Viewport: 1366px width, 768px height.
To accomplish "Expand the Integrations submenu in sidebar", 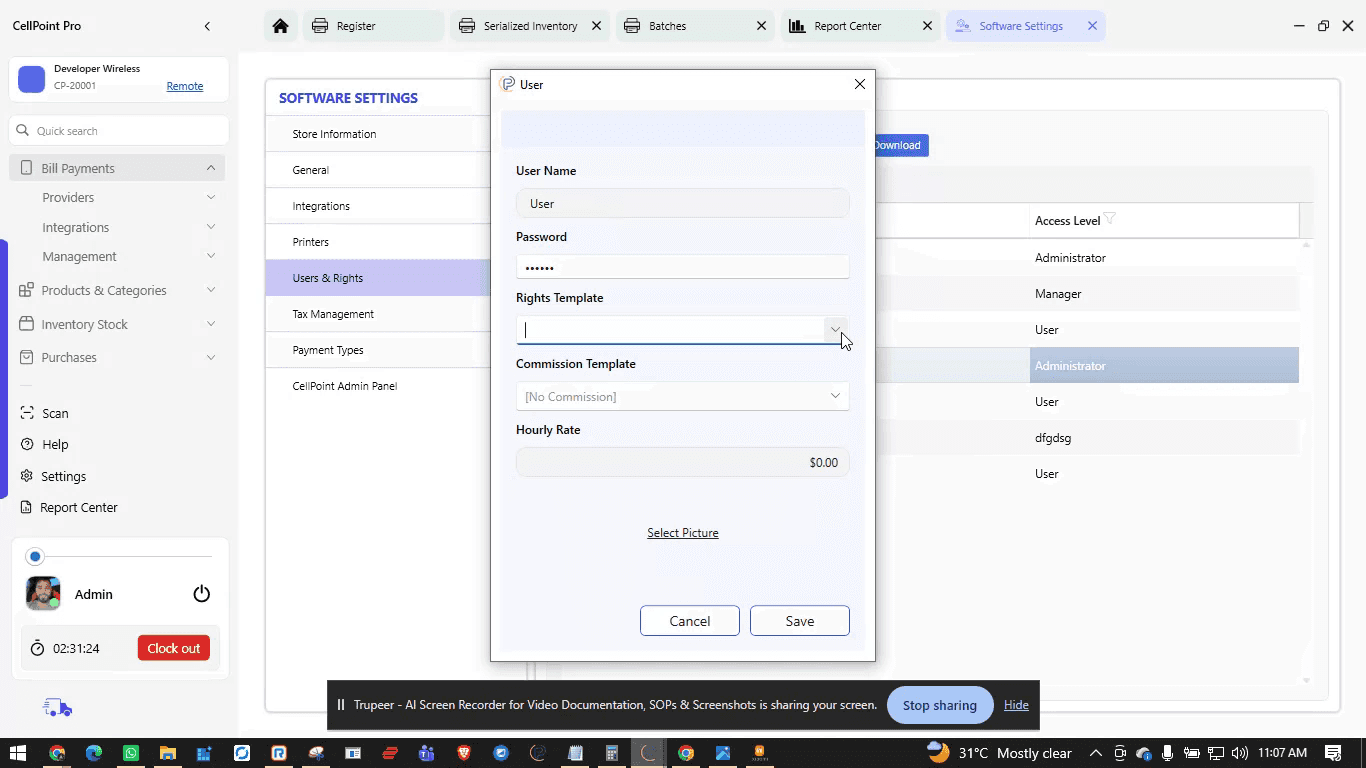I will [x=211, y=227].
